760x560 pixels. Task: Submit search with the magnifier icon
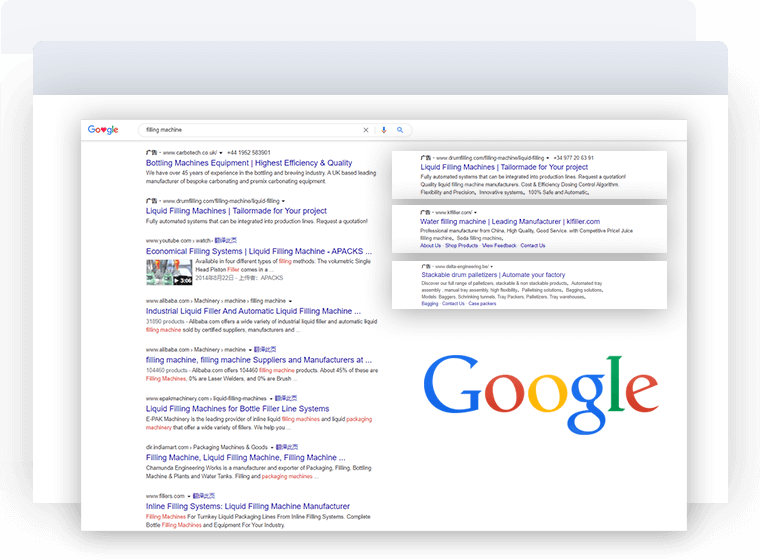tap(400, 130)
